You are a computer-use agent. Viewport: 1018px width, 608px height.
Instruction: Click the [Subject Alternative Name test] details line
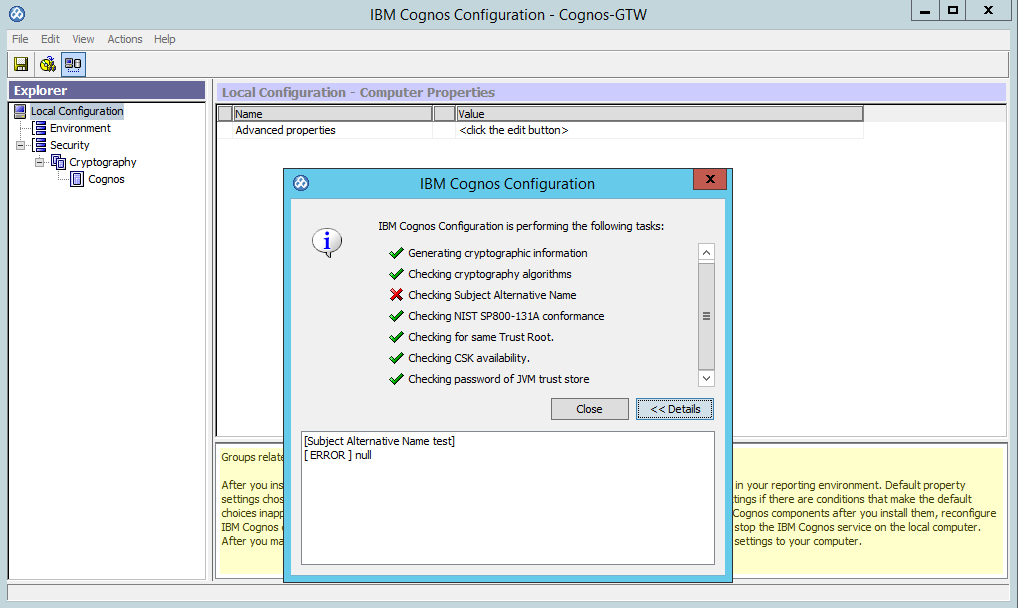click(379, 441)
